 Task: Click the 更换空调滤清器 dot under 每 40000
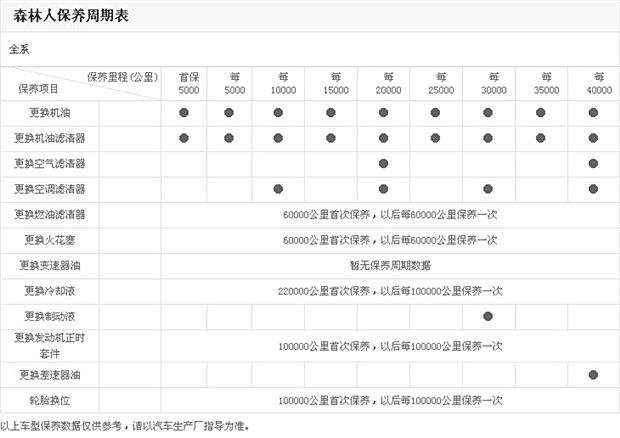click(593, 189)
